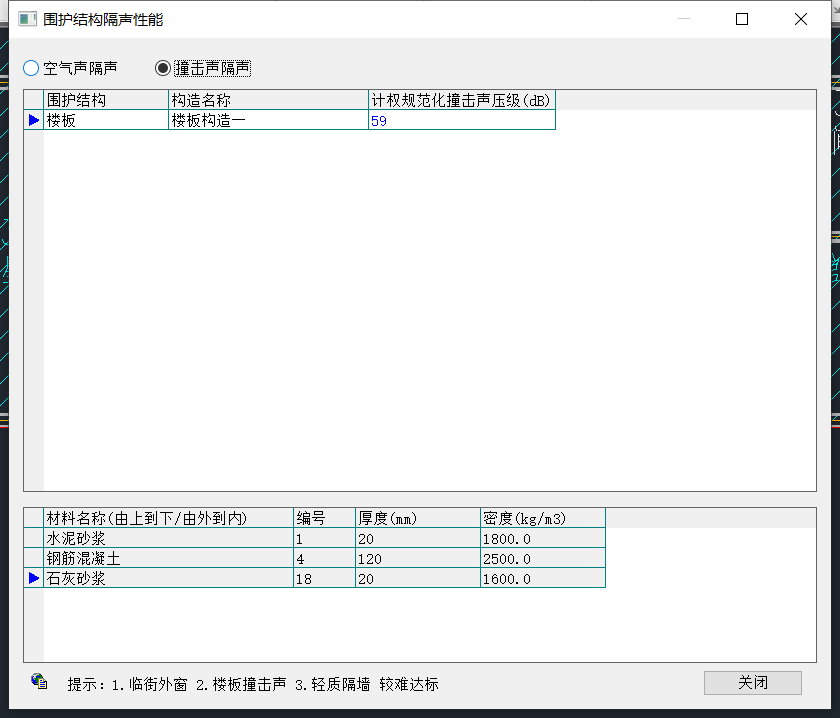Image resolution: width=840 pixels, height=718 pixels.
Task: Select the 钢筋混凝土 material row
Action: click(168, 558)
